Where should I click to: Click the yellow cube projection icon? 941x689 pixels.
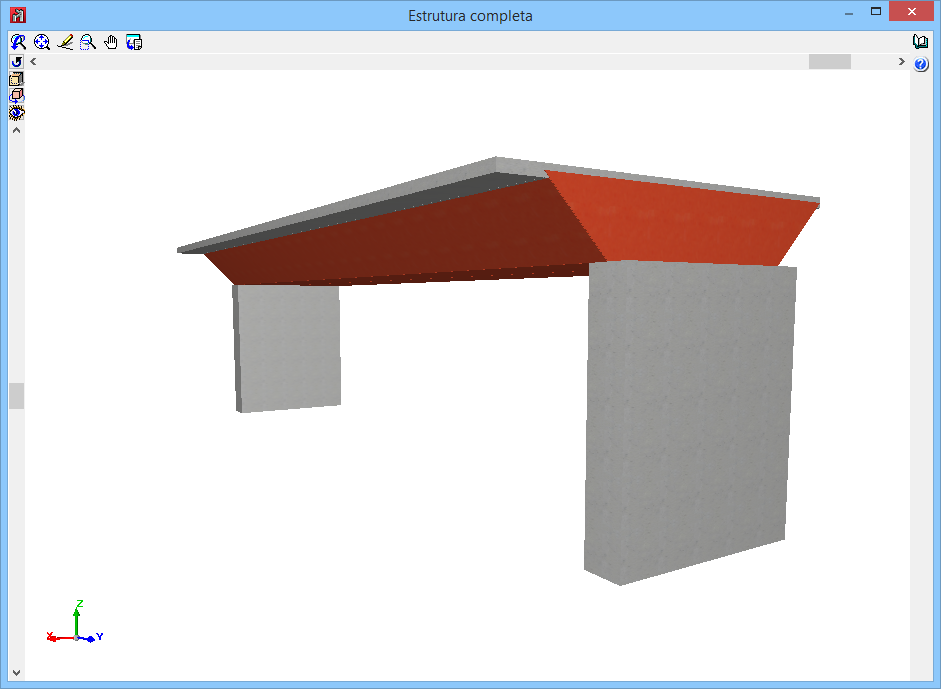[x=17, y=79]
